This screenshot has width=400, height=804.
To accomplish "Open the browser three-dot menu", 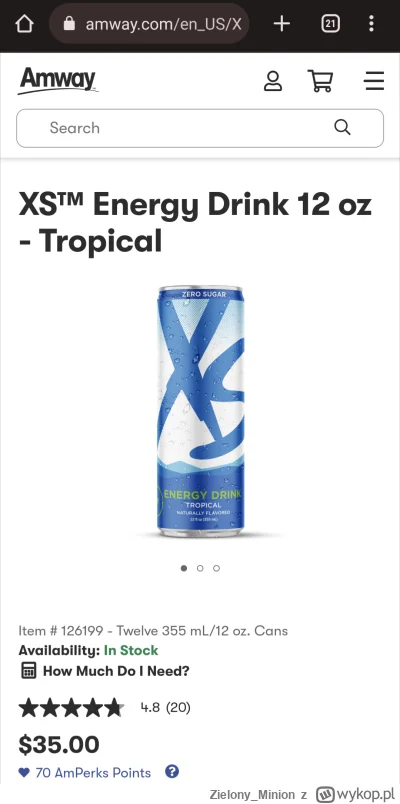I will pyautogui.click(x=371, y=24).
